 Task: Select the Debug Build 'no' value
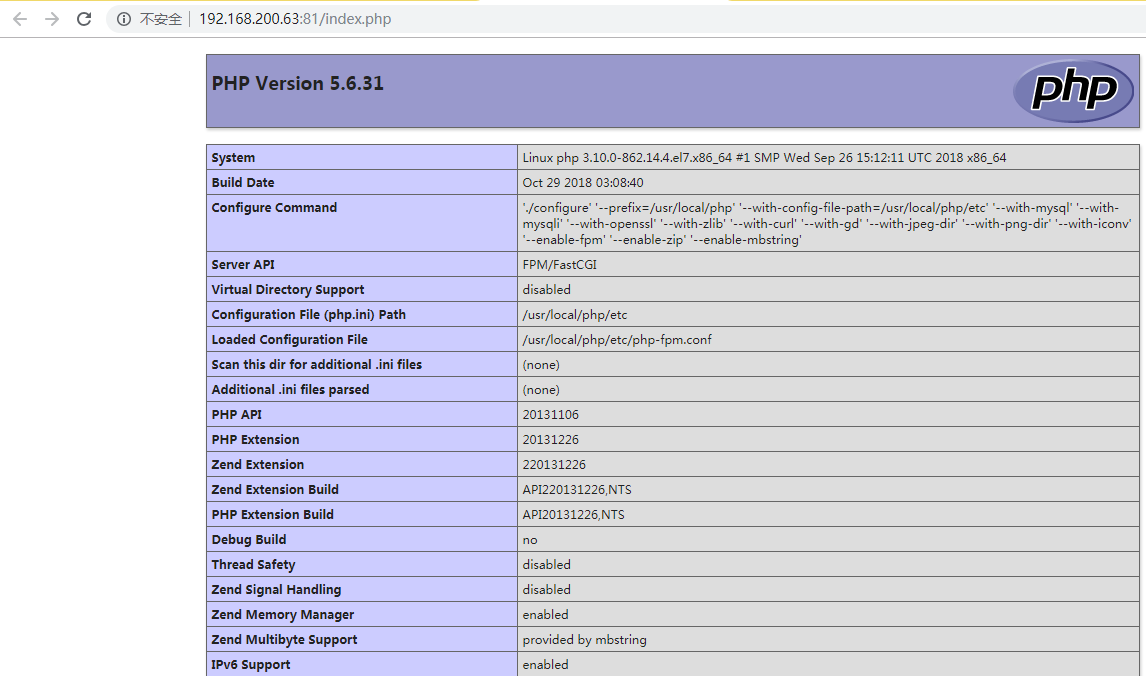(x=530, y=540)
